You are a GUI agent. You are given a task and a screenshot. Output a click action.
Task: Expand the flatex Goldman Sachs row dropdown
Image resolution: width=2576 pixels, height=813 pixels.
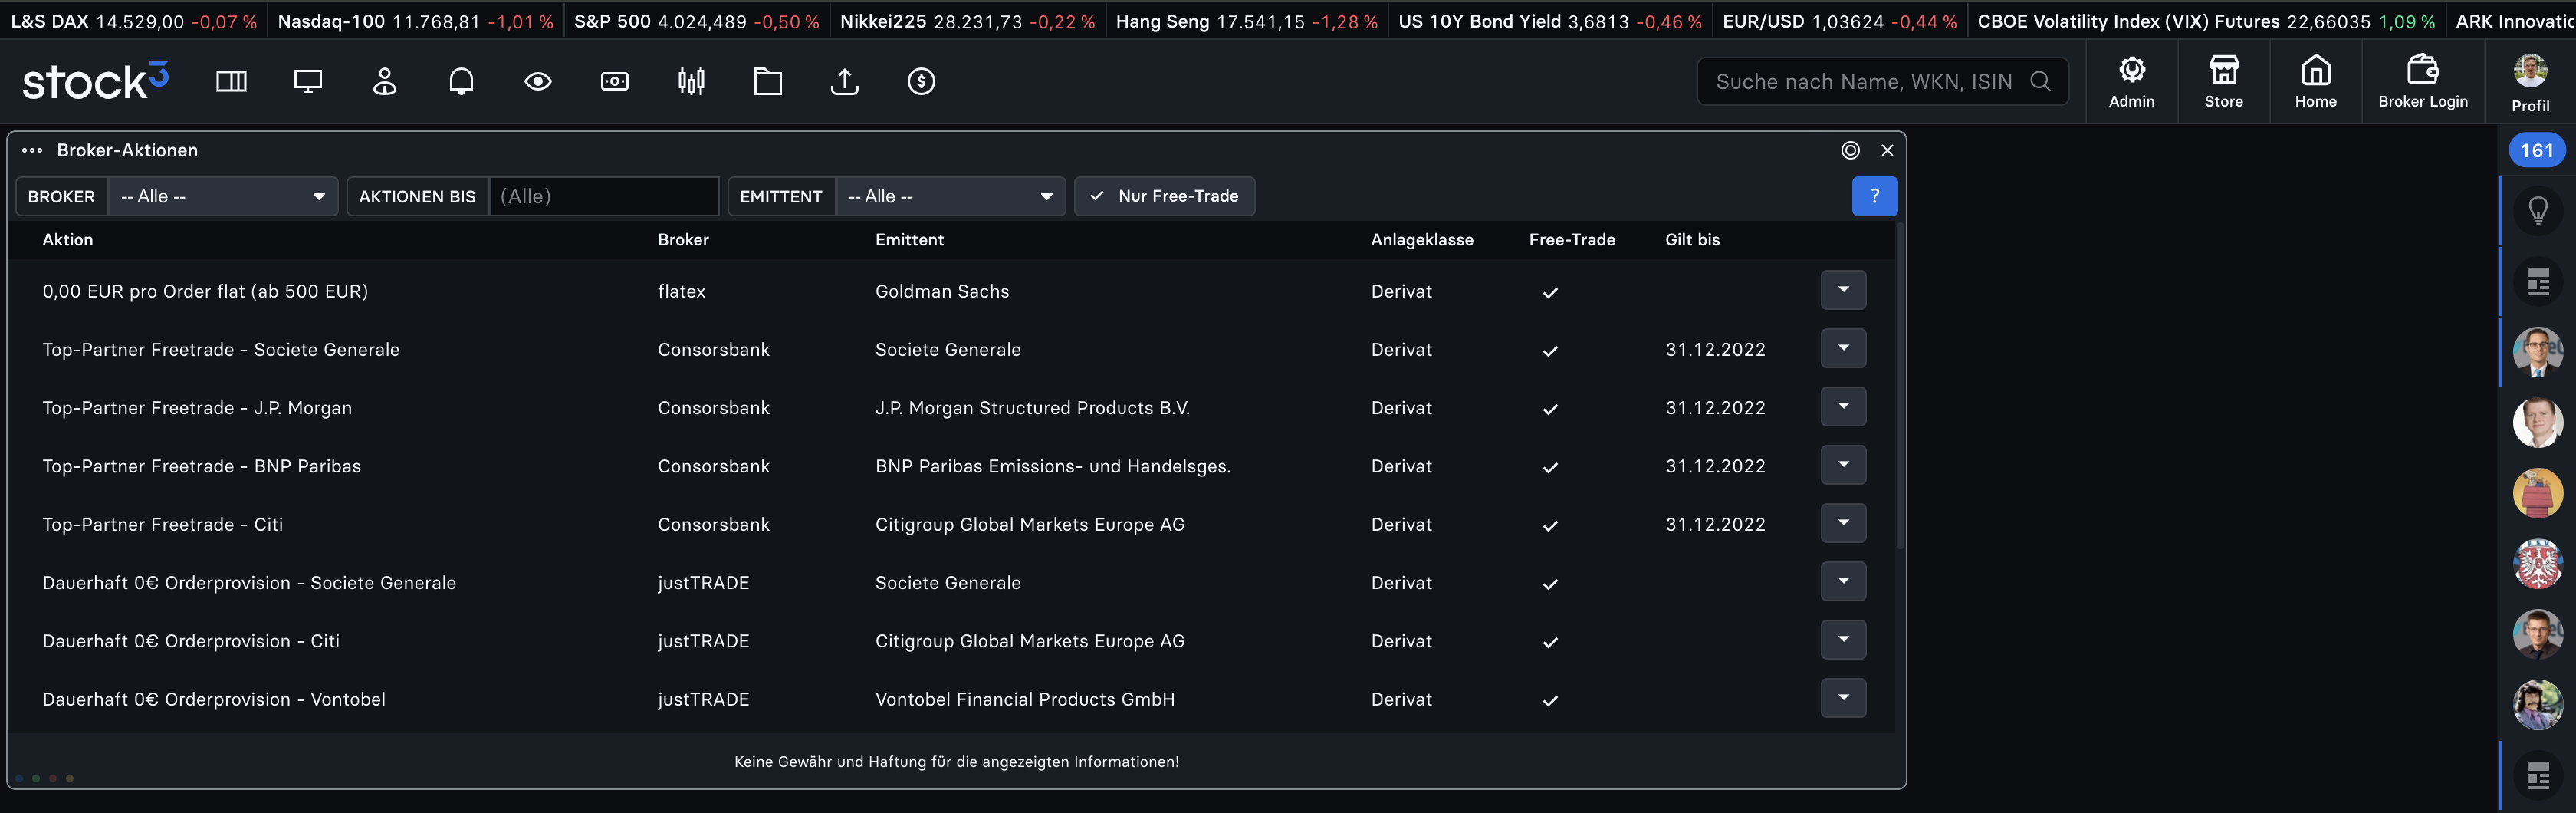[1843, 290]
